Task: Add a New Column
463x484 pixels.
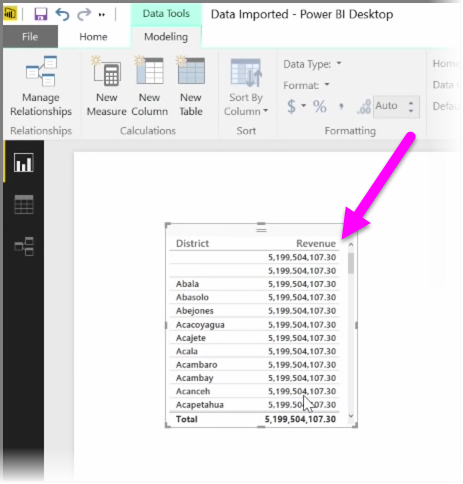Action: pyautogui.click(x=149, y=86)
